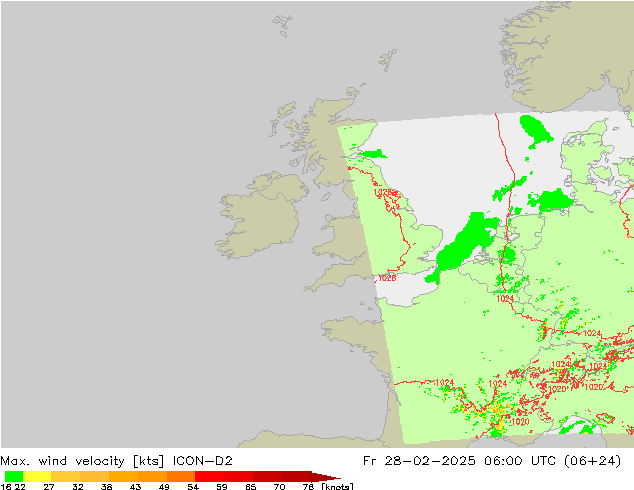
Task: Click the legend value '27'
Action: [49, 486]
